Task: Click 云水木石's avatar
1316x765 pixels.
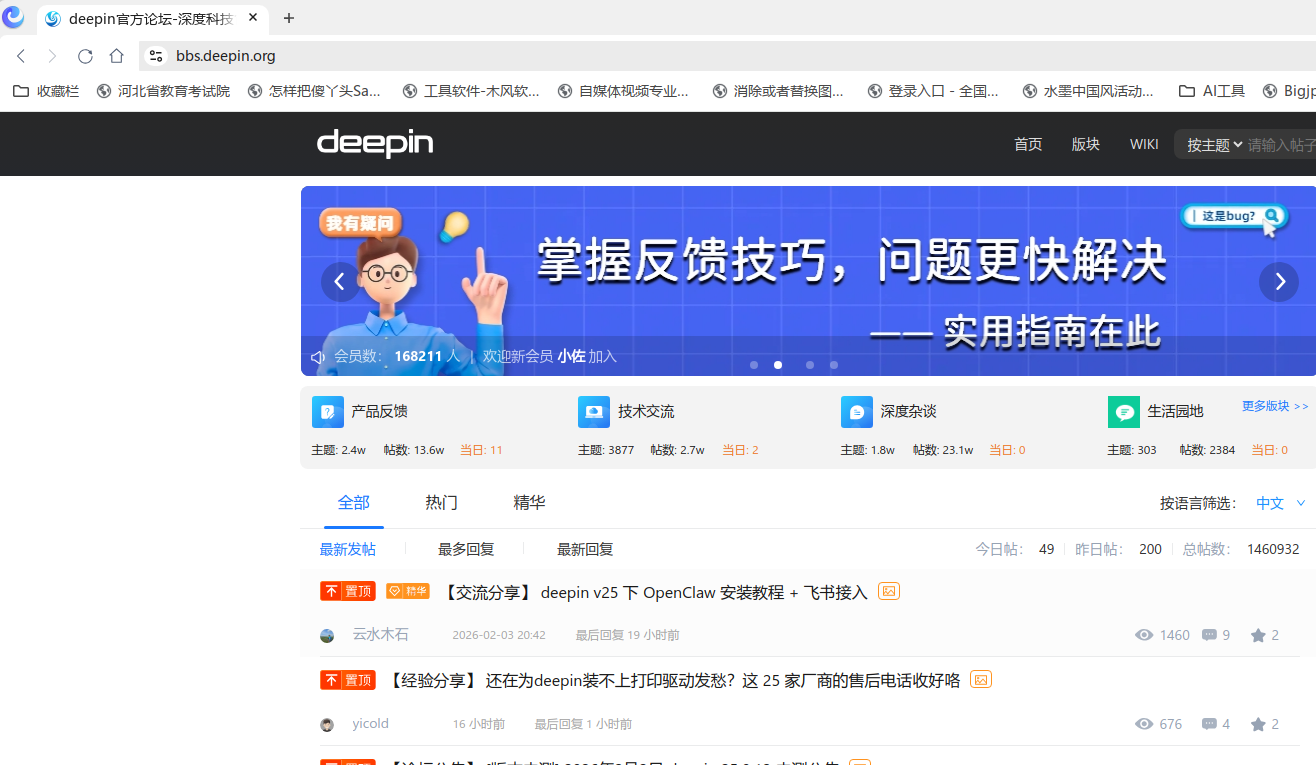Action: click(x=327, y=636)
